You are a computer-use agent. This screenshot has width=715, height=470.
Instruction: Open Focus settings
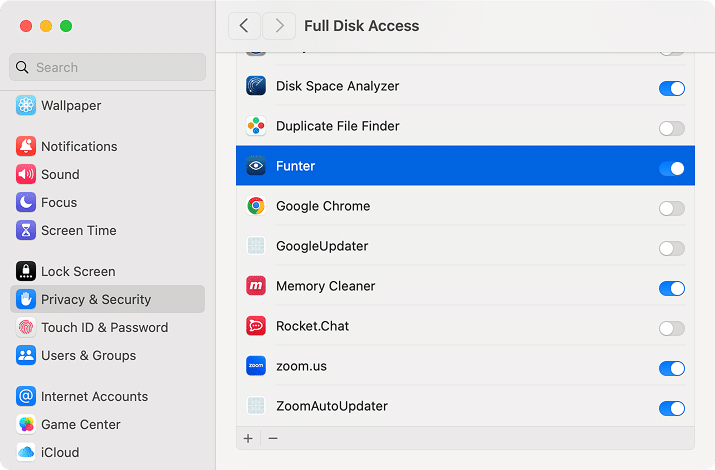tap(108, 202)
